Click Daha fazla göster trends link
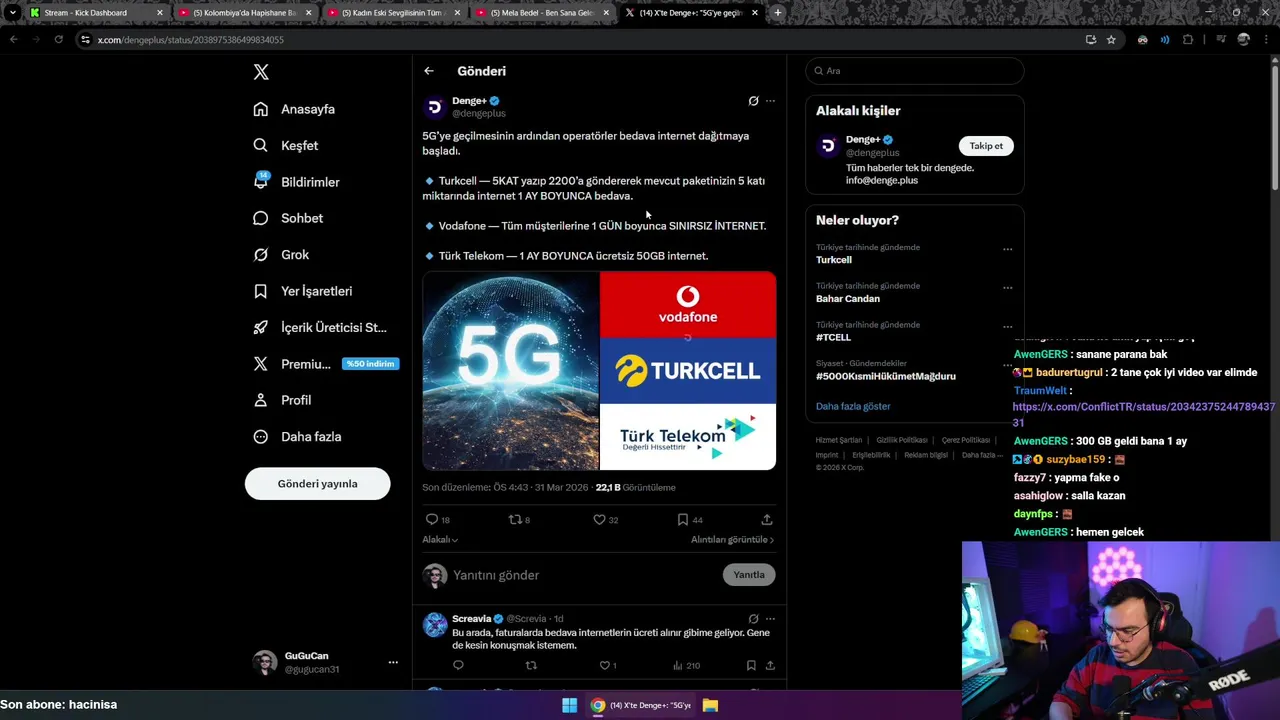The width and height of the screenshot is (1280, 720). coord(853,407)
